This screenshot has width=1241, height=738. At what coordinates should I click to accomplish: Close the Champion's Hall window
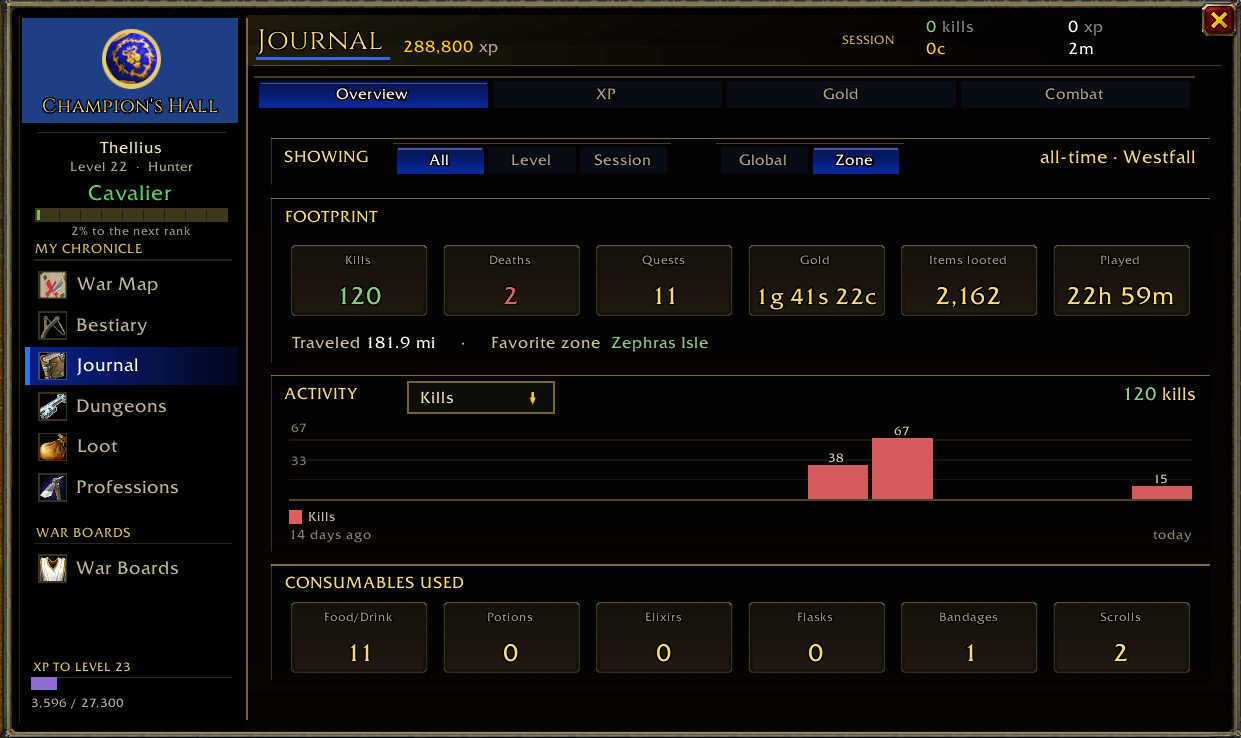click(1217, 20)
